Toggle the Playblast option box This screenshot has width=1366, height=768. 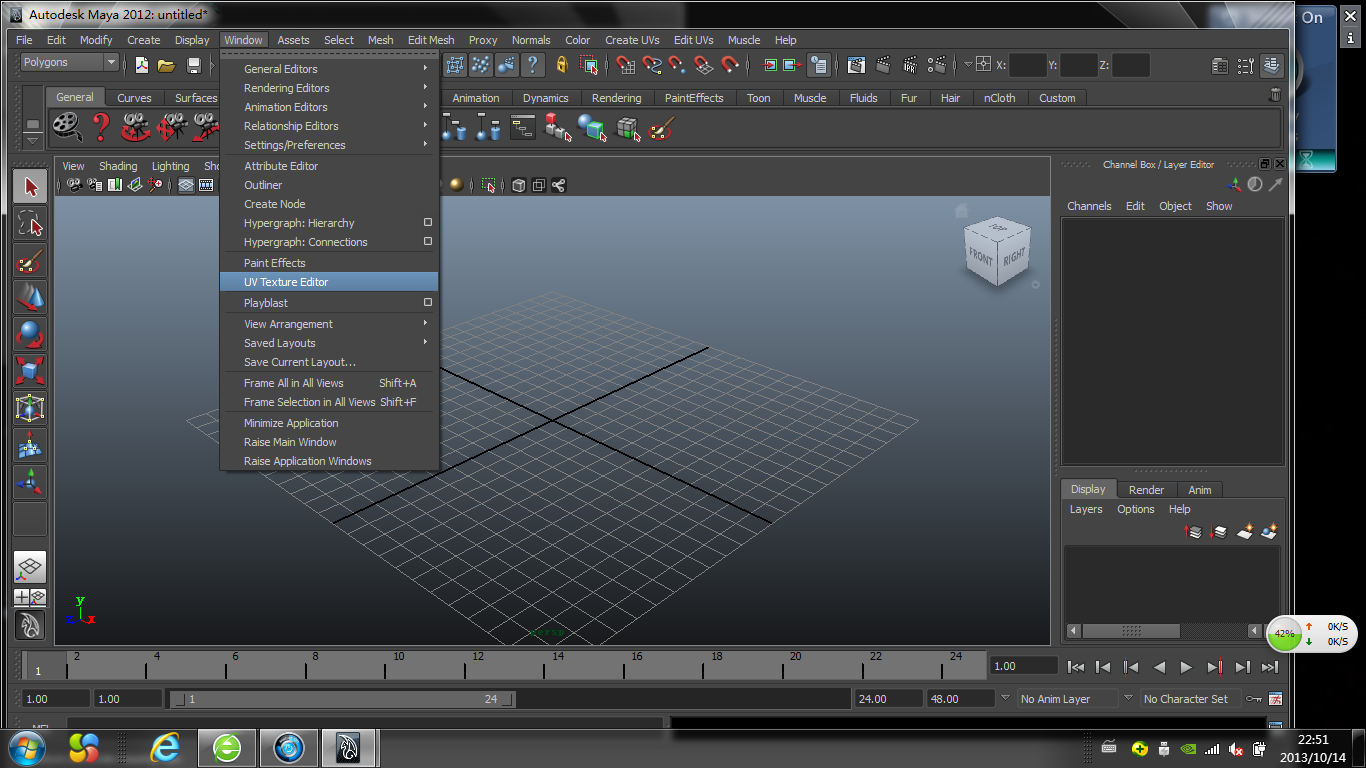click(427, 303)
